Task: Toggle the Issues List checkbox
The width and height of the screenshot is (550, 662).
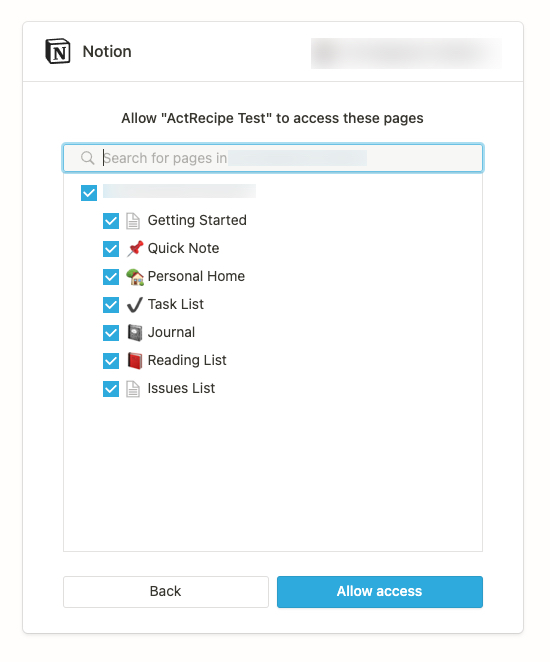Action: pyautogui.click(x=111, y=388)
